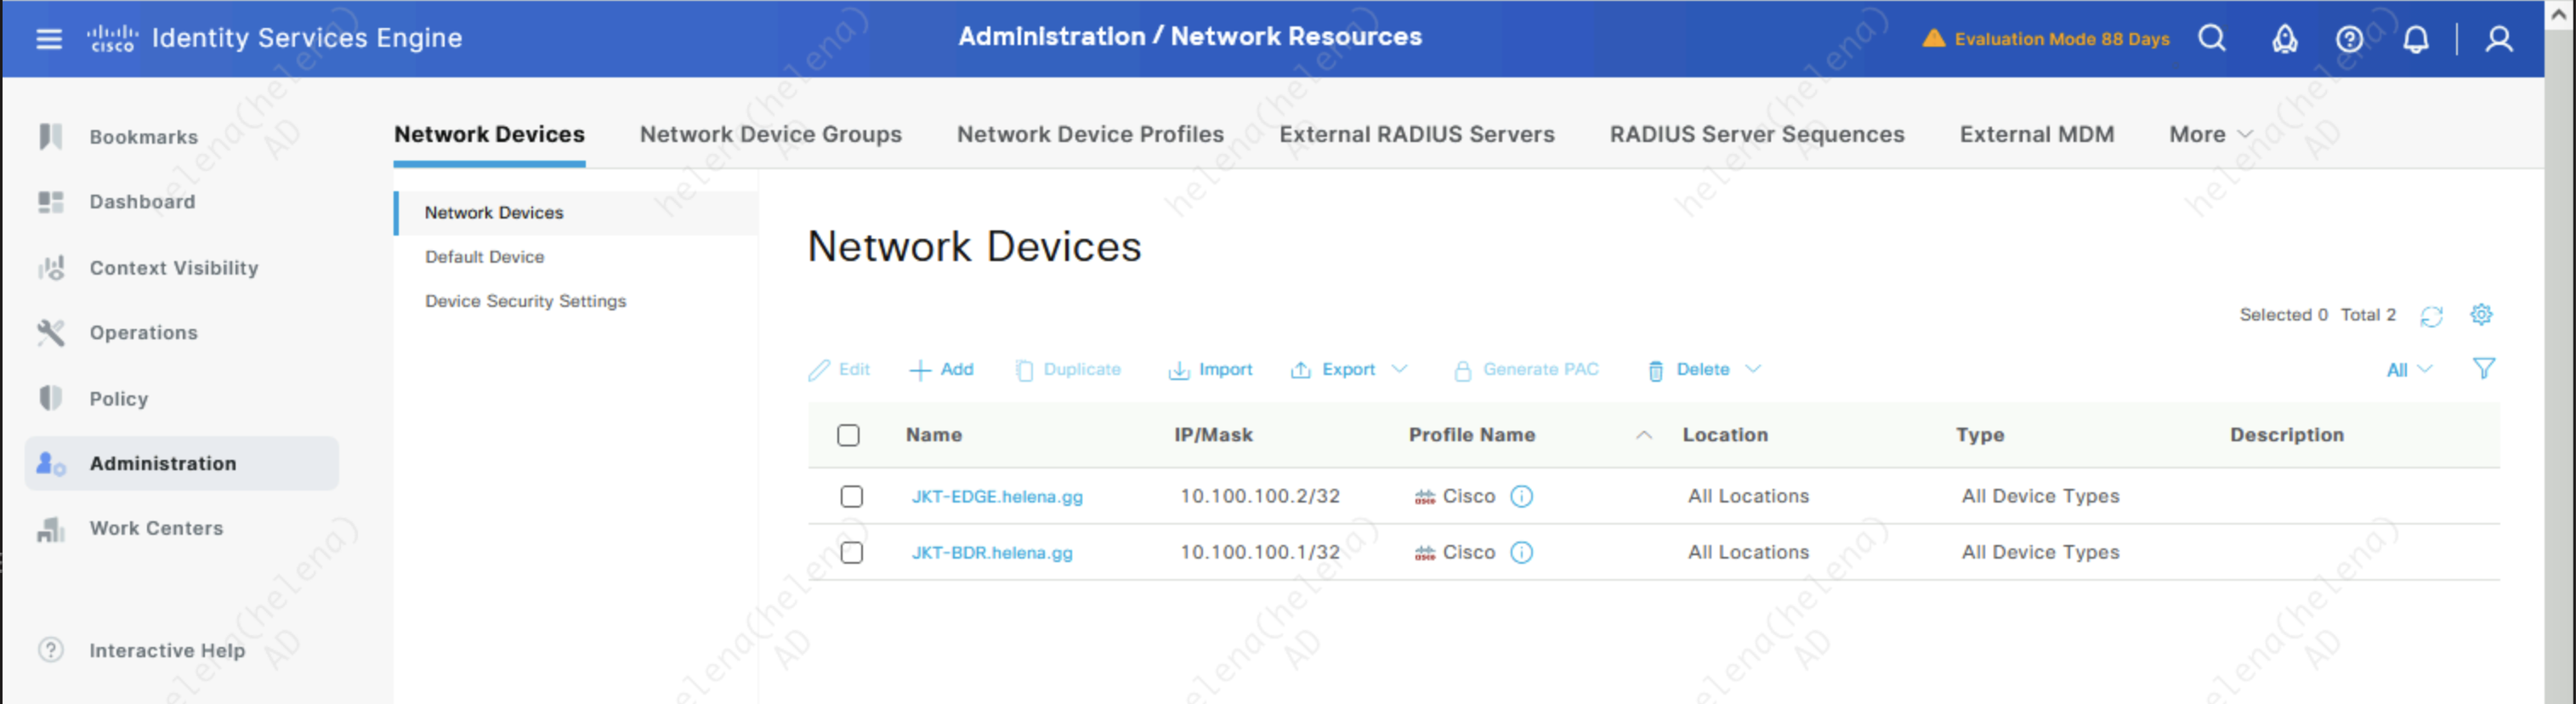The image size is (2576, 704).
Task: Open the All filter dropdown
Action: coord(2408,370)
